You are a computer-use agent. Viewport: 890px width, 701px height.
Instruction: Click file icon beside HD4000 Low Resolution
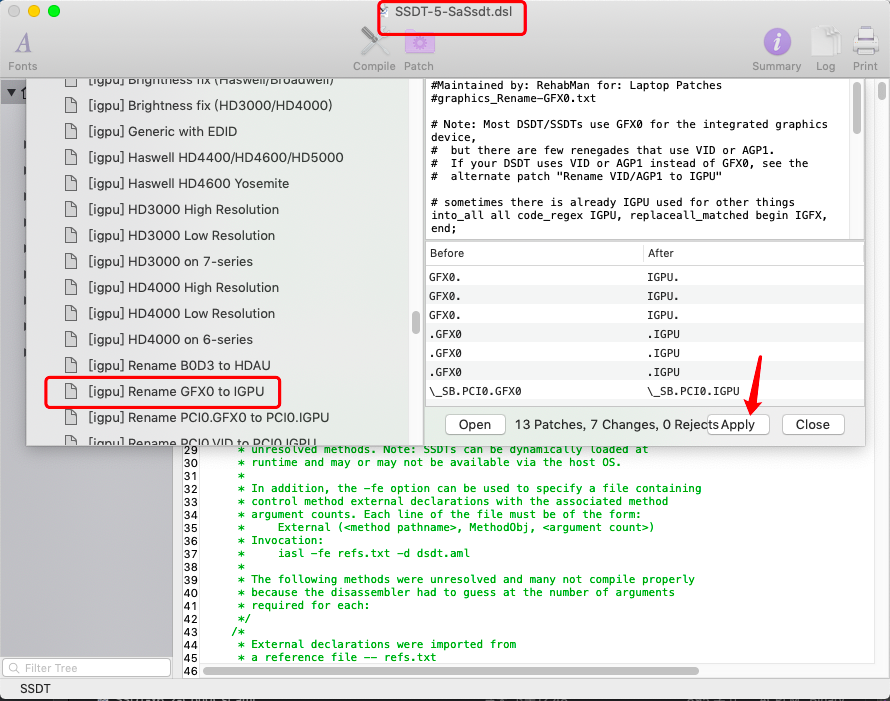71,313
